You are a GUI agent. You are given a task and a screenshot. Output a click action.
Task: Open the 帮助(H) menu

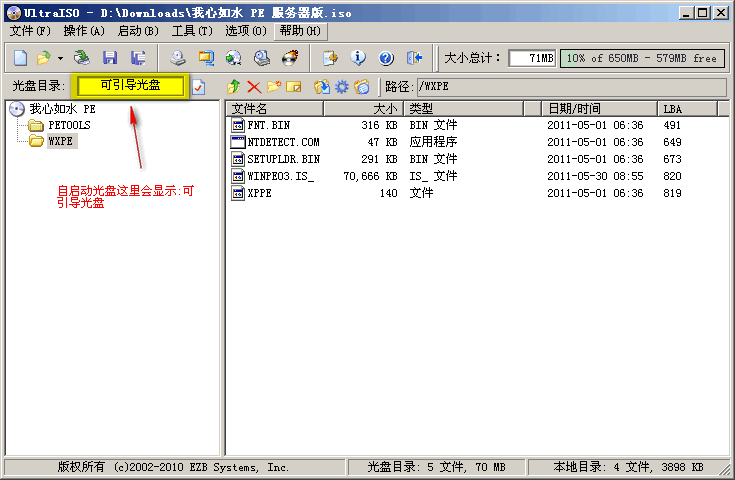coord(300,31)
